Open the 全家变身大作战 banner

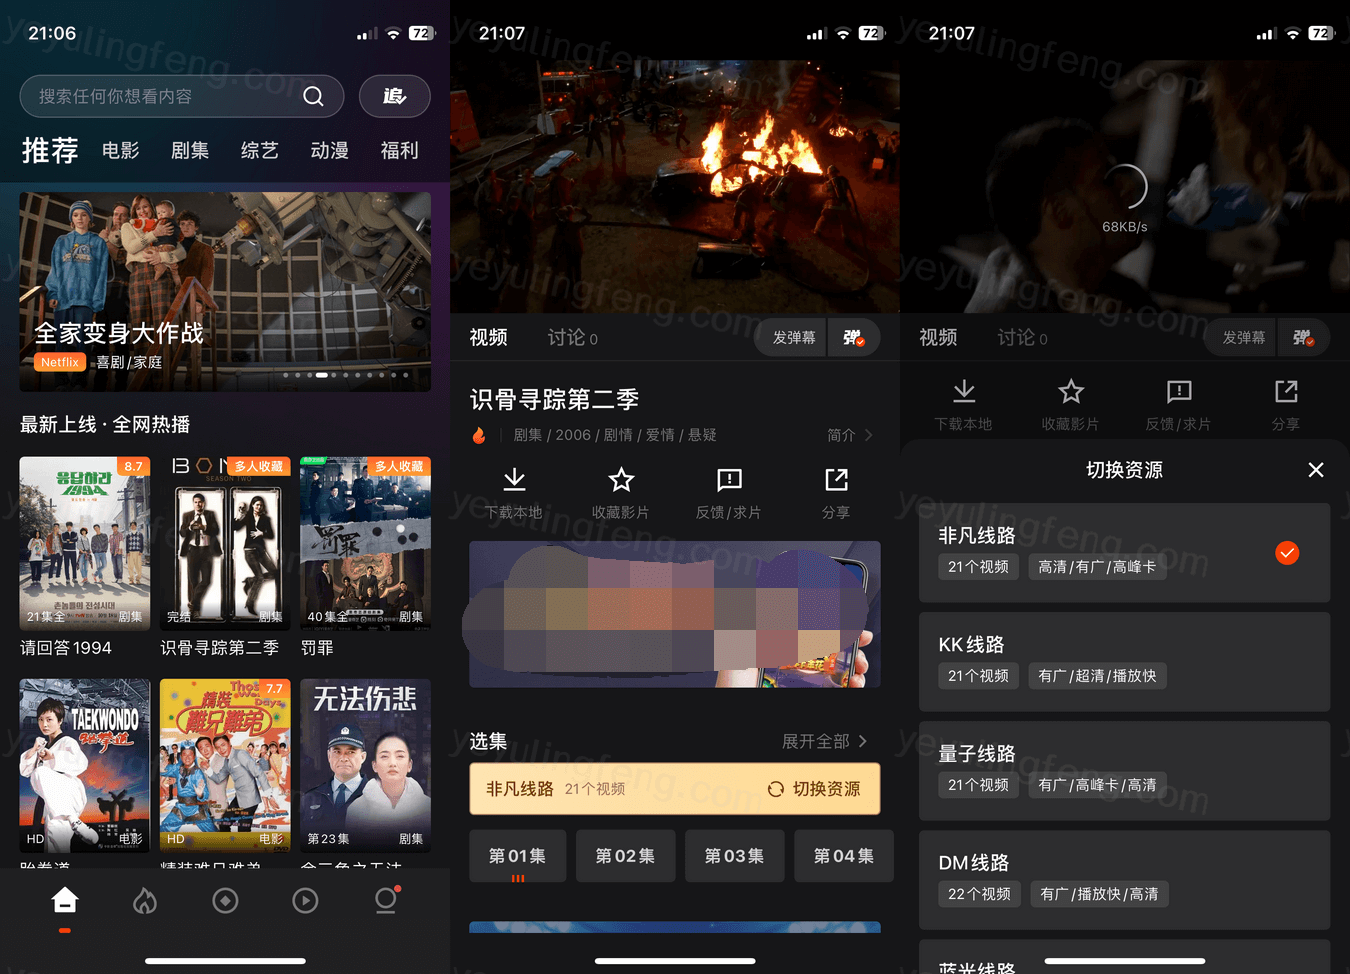pos(225,291)
